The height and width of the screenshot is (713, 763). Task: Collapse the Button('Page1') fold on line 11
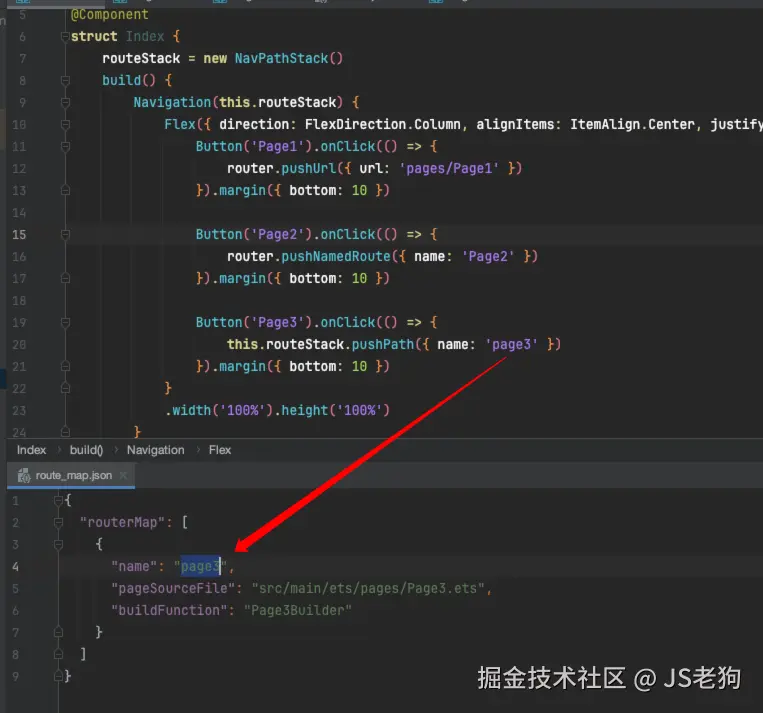point(65,146)
